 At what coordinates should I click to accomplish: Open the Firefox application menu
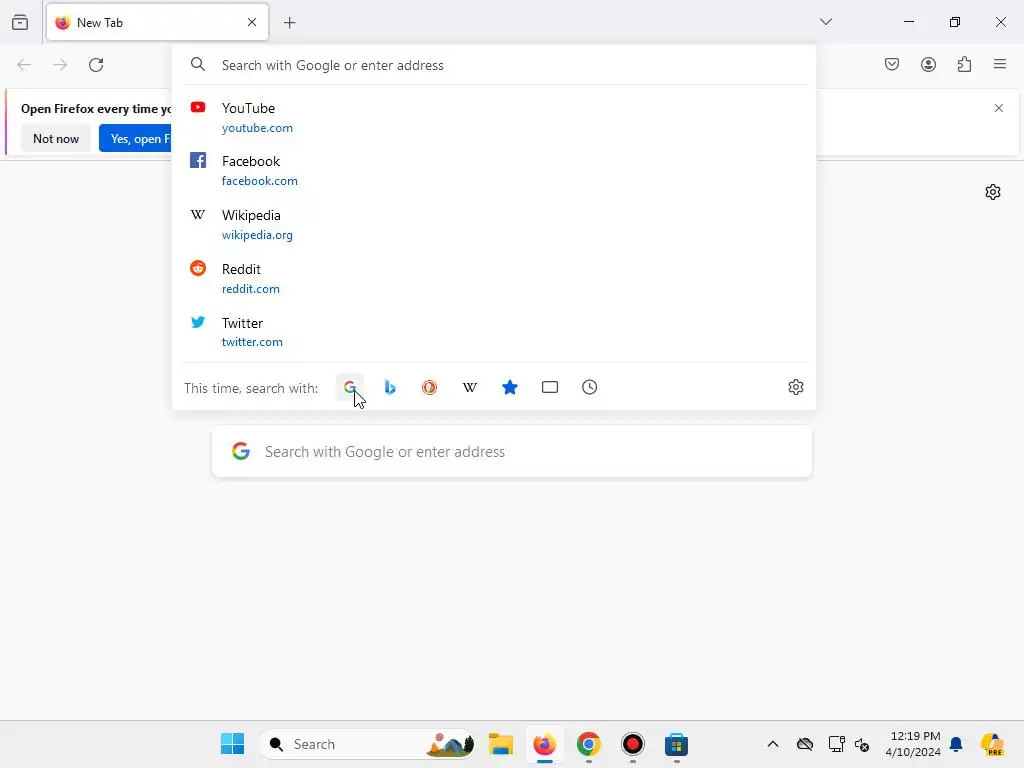coord(1000,64)
